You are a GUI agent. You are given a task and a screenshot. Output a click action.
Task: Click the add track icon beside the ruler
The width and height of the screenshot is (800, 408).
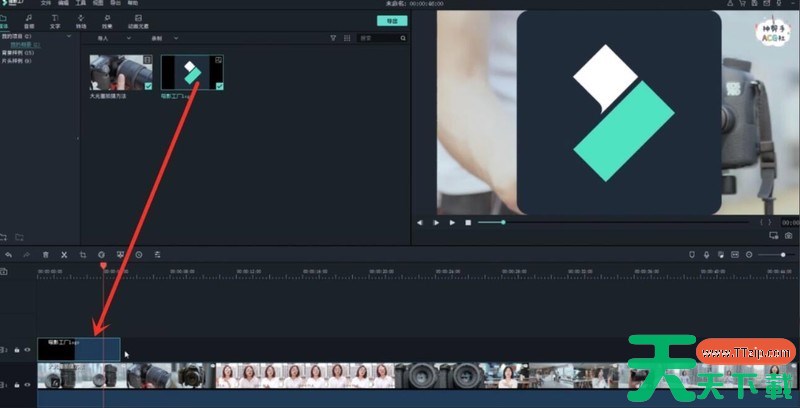[x=3, y=272]
